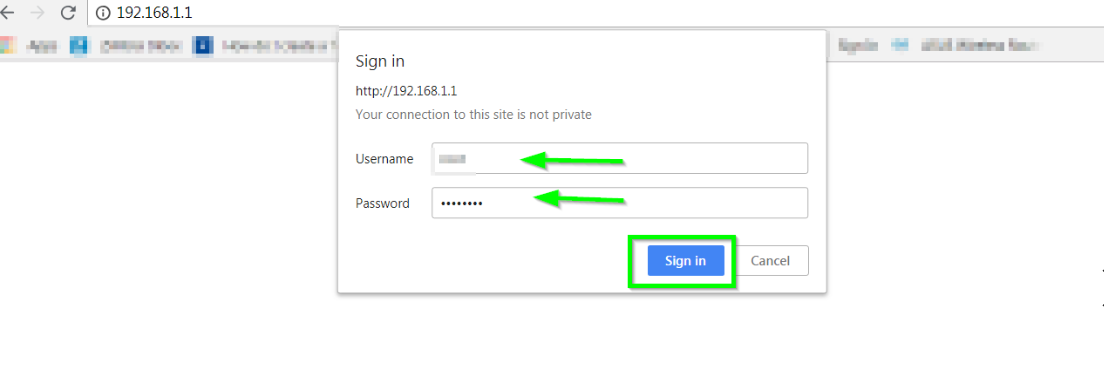Click the Password label text
1104x369 pixels.
click(382, 204)
